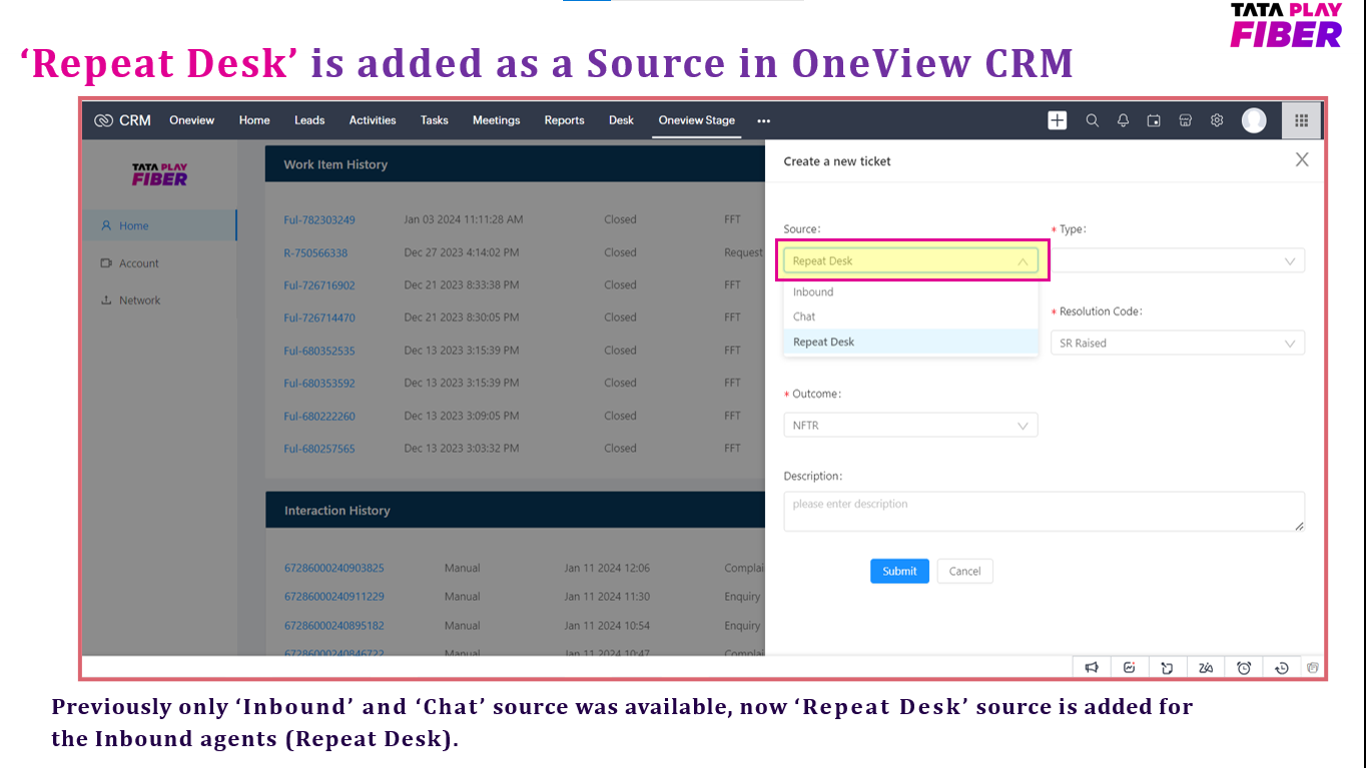Click the Description text area

[x=1044, y=511]
